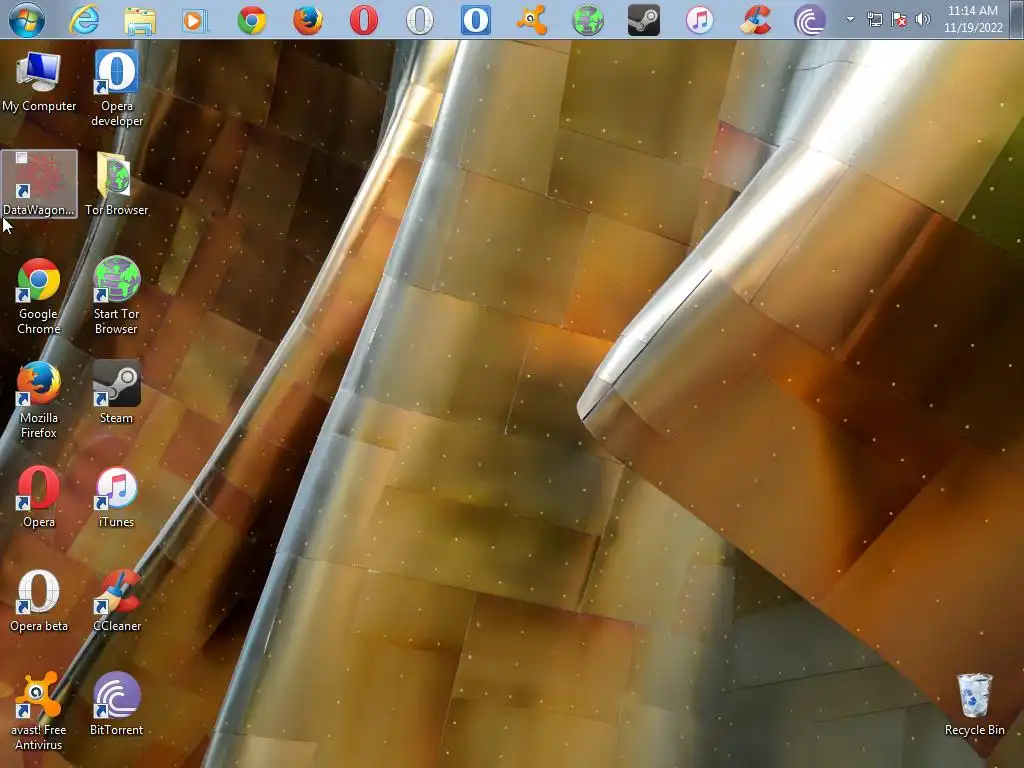Open the volume speaker tray icon
The width and height of the screenshot is (1024, 768).
(x=923, y=19)
